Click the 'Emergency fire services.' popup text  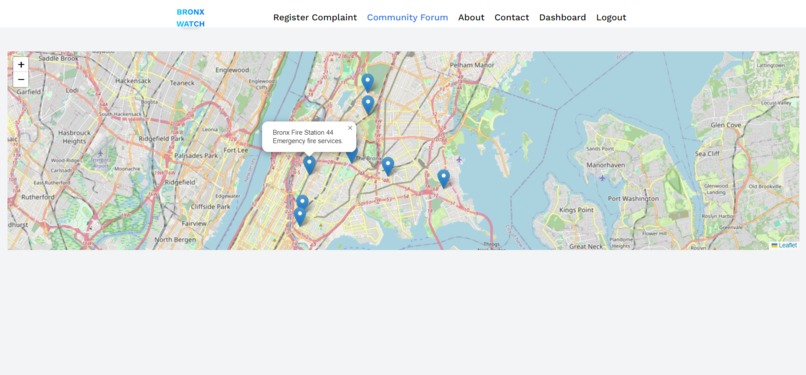pyautogui.click(x=307, y=141)
